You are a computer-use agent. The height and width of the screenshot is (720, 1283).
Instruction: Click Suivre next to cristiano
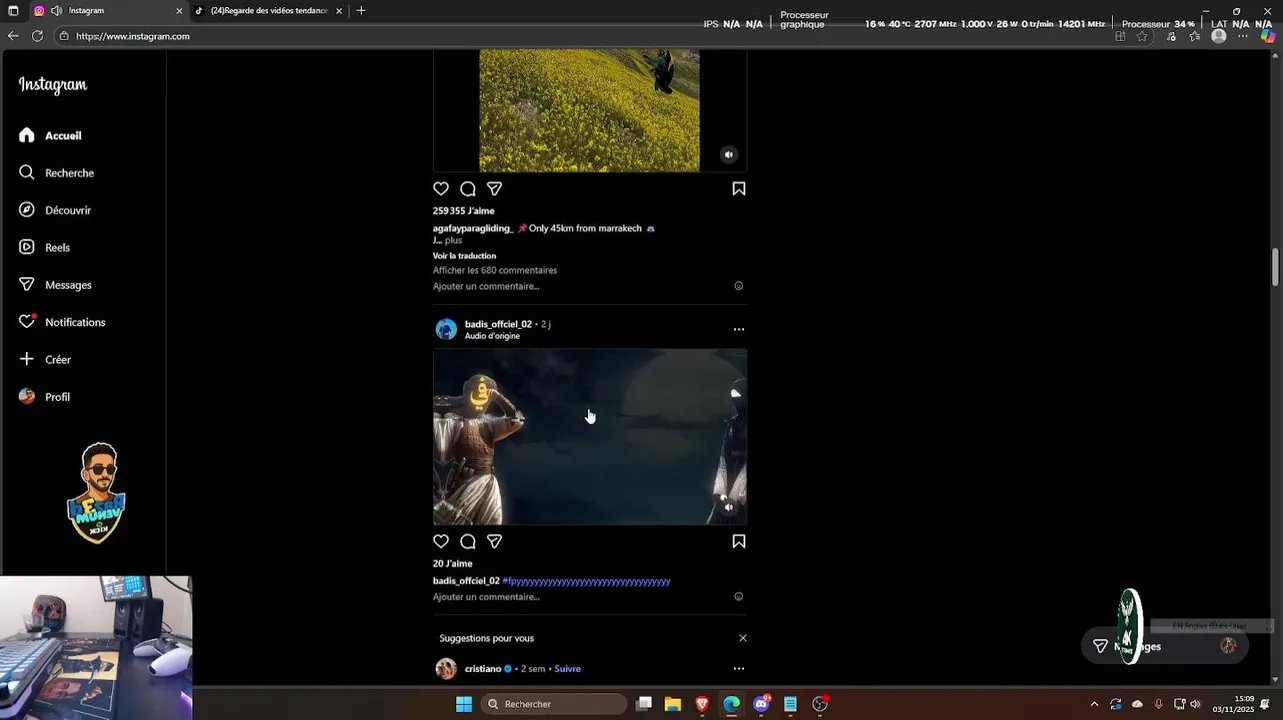[x=567, y=669]
